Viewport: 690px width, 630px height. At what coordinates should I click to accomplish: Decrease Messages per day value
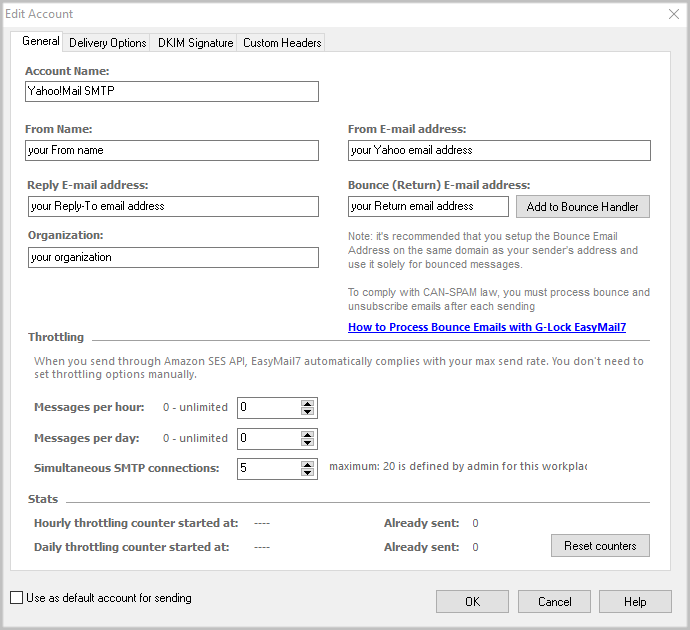click(x=307, y=443)
